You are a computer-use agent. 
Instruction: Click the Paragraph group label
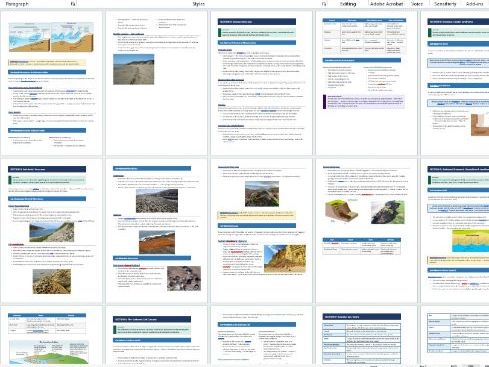click(x=17, y=4)
